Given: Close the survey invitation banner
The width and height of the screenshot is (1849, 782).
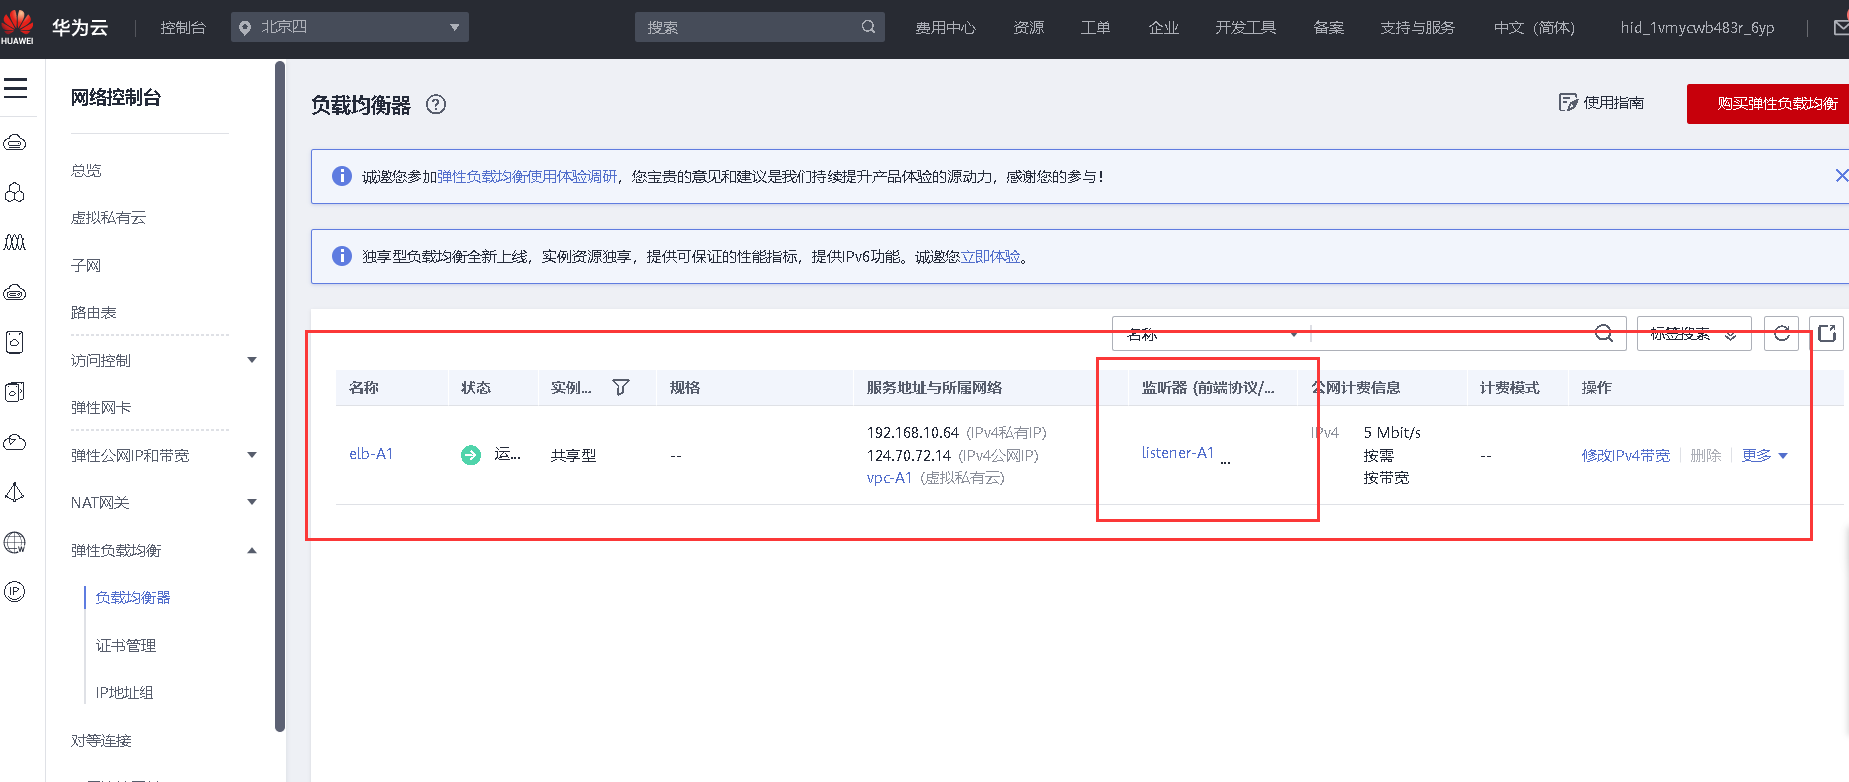Looking at the screenshot, I should coord(1841,176).
